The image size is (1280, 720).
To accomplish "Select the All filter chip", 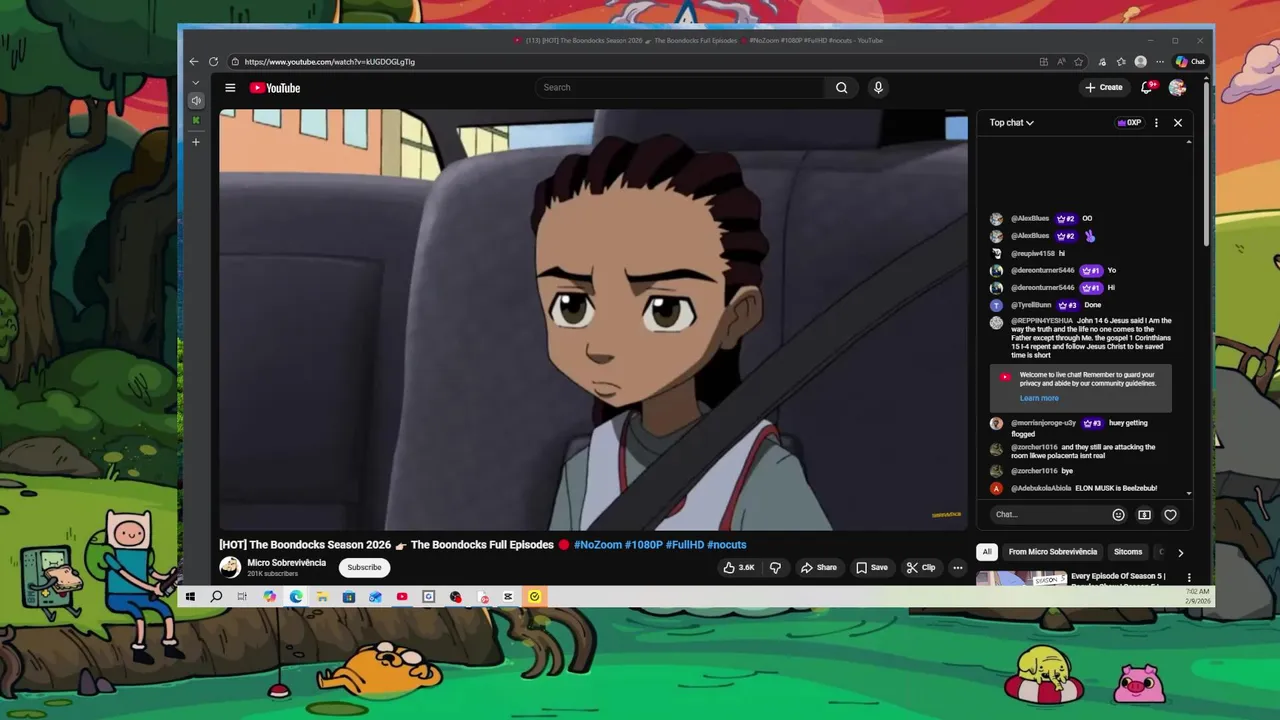I will [987, 552].
